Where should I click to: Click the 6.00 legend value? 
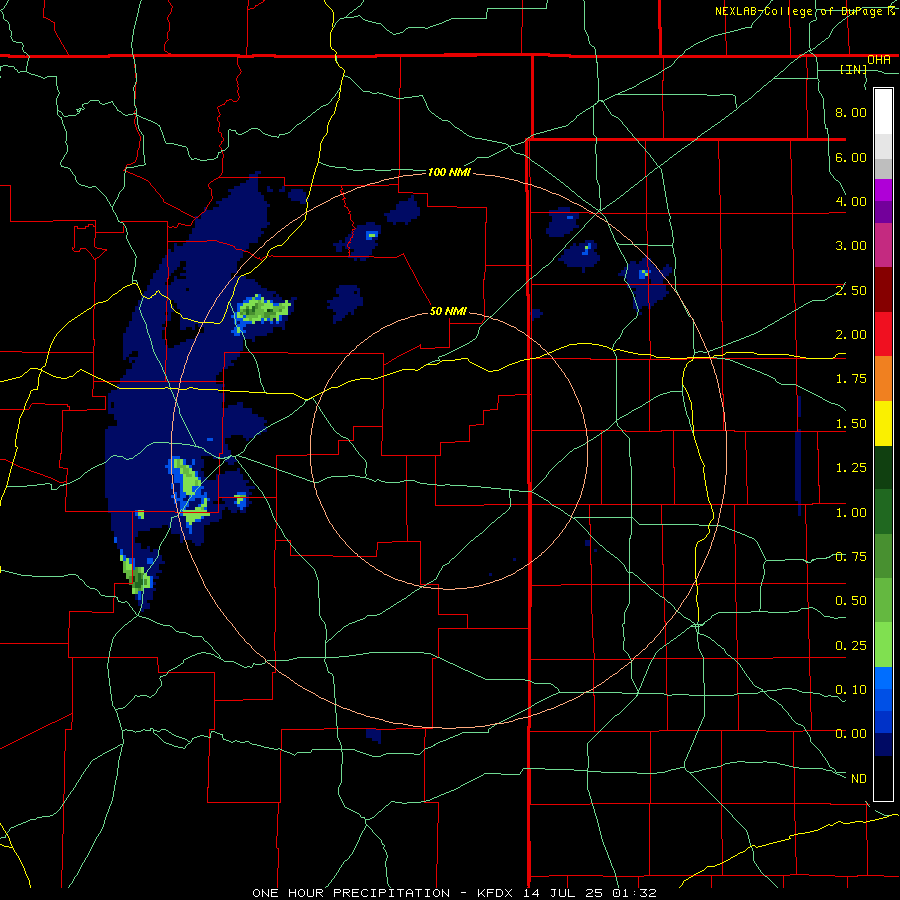(x=851, y=157)
